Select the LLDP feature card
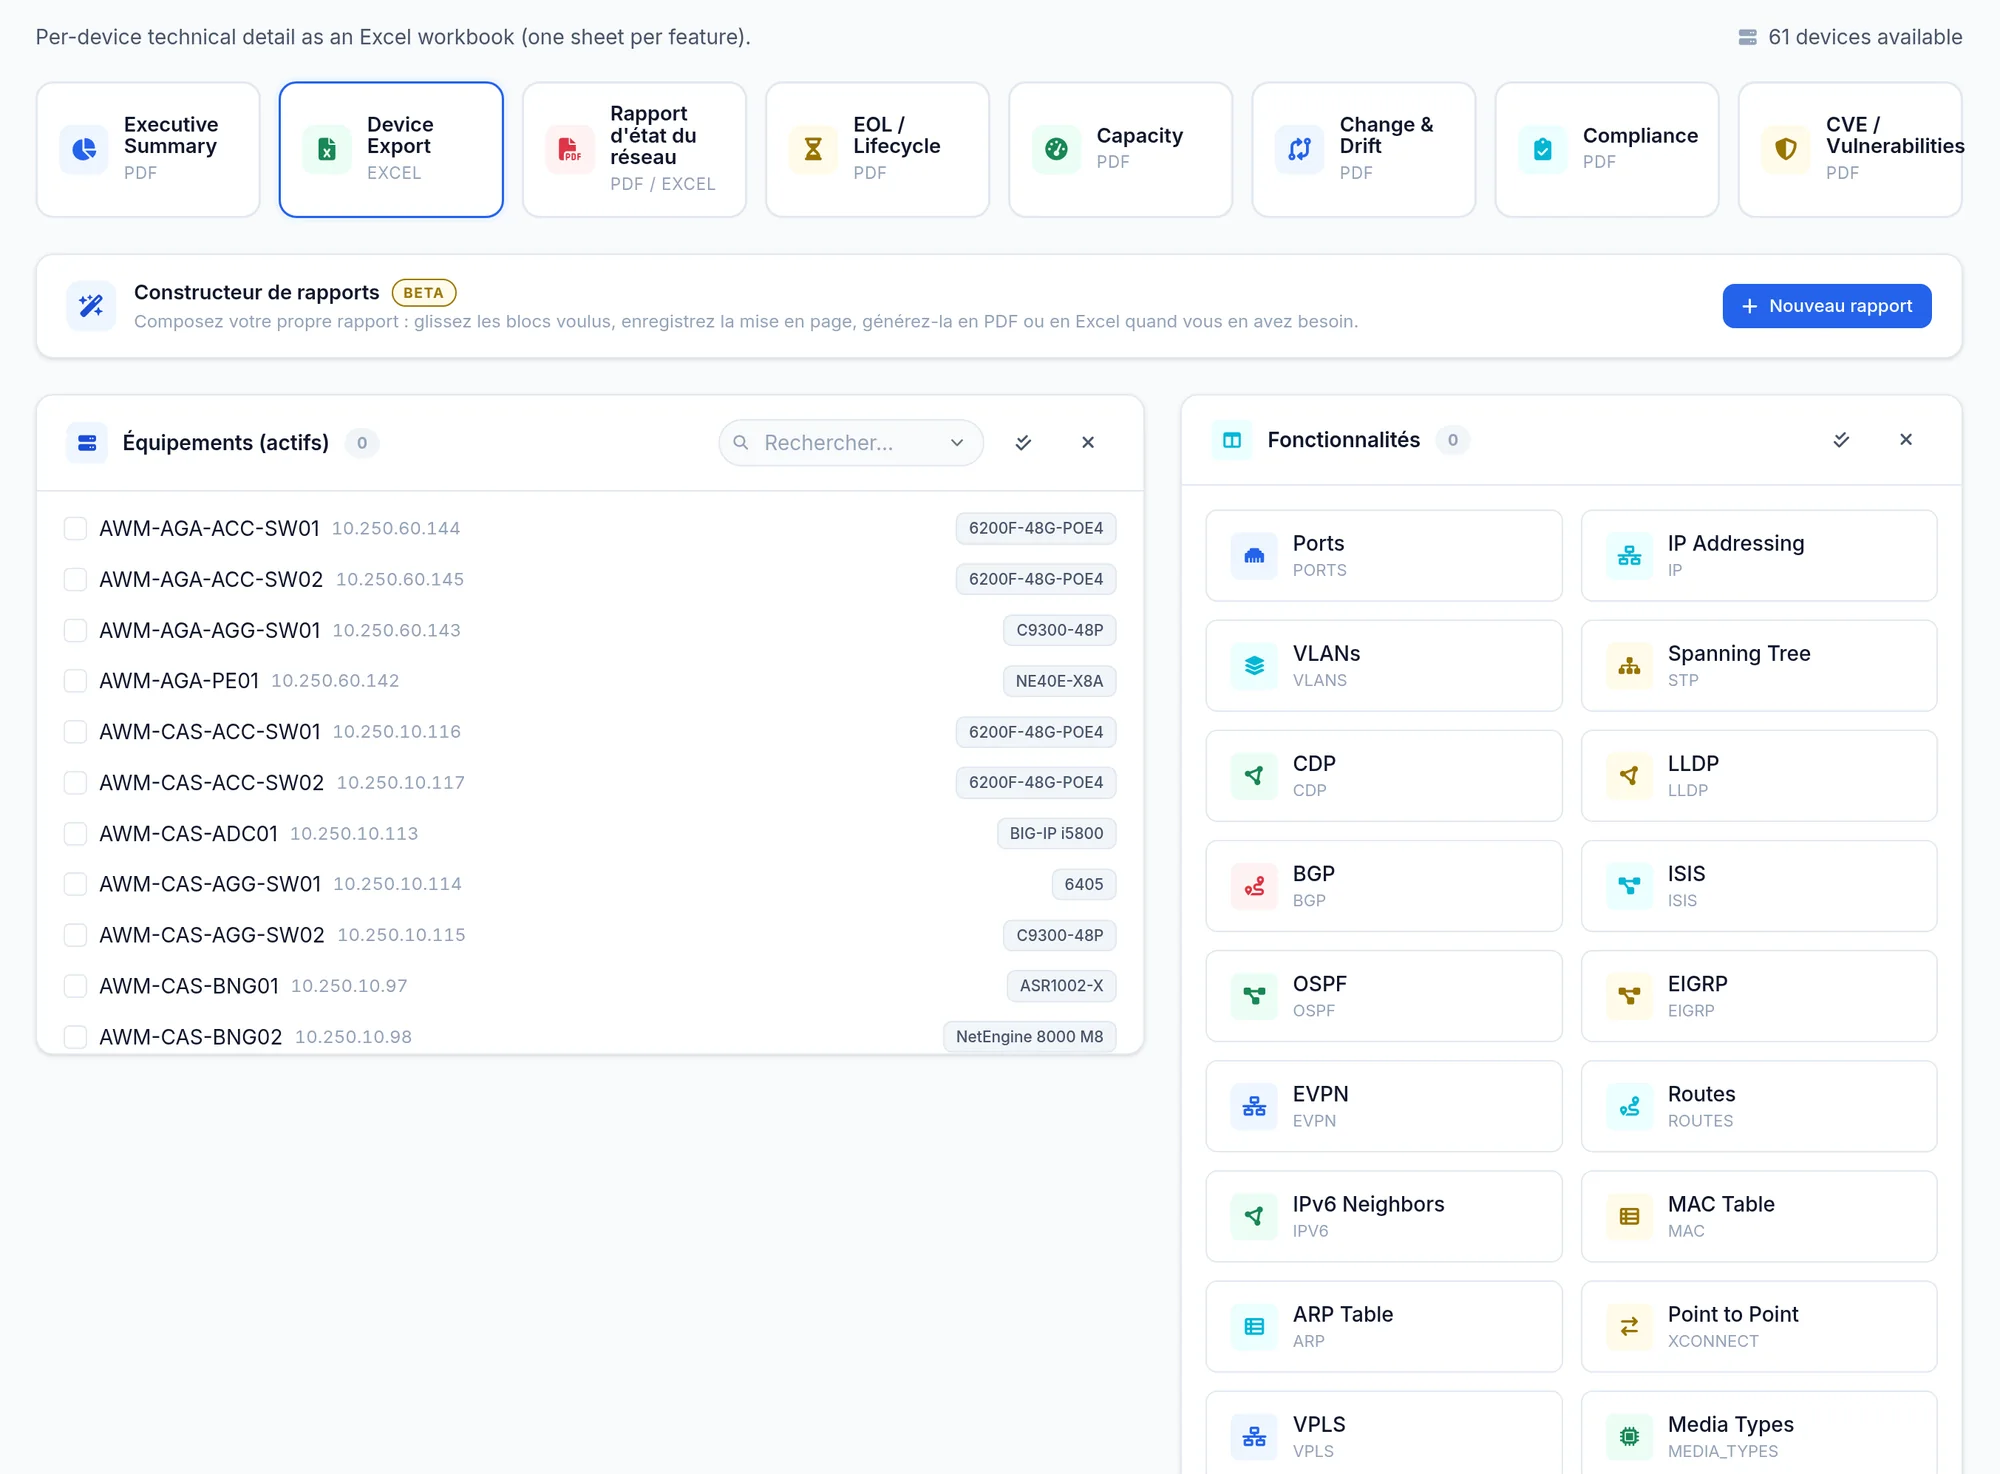 coord(1759,776)
